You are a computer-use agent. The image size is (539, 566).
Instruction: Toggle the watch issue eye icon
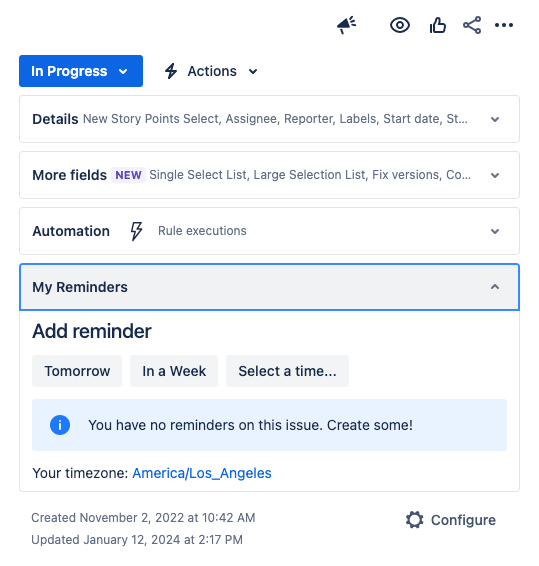pyautogui.click(x=400, y=25)
